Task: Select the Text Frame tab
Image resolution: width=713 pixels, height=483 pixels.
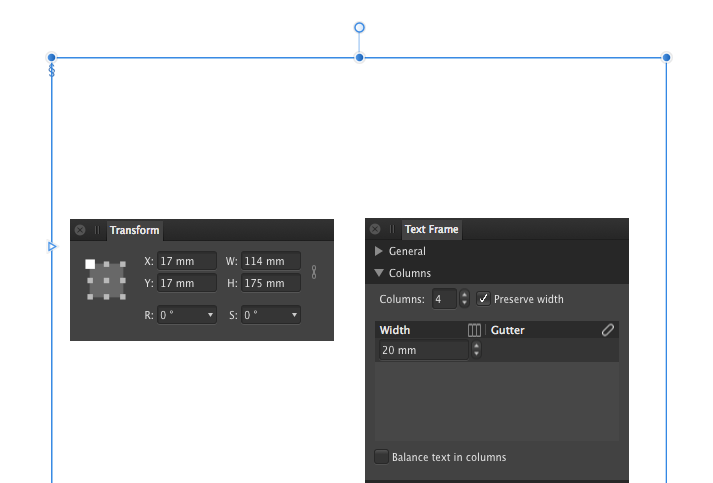Action: coord(432,229)
